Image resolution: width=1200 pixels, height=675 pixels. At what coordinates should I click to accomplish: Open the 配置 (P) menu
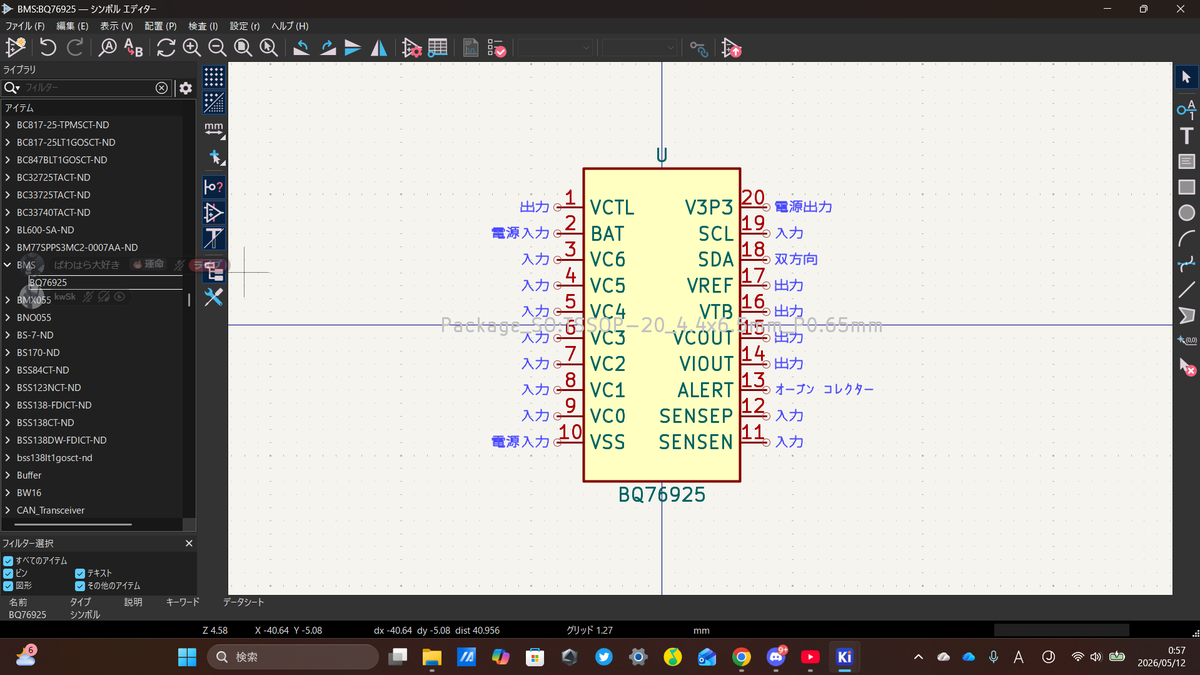(x=160, y=25)
